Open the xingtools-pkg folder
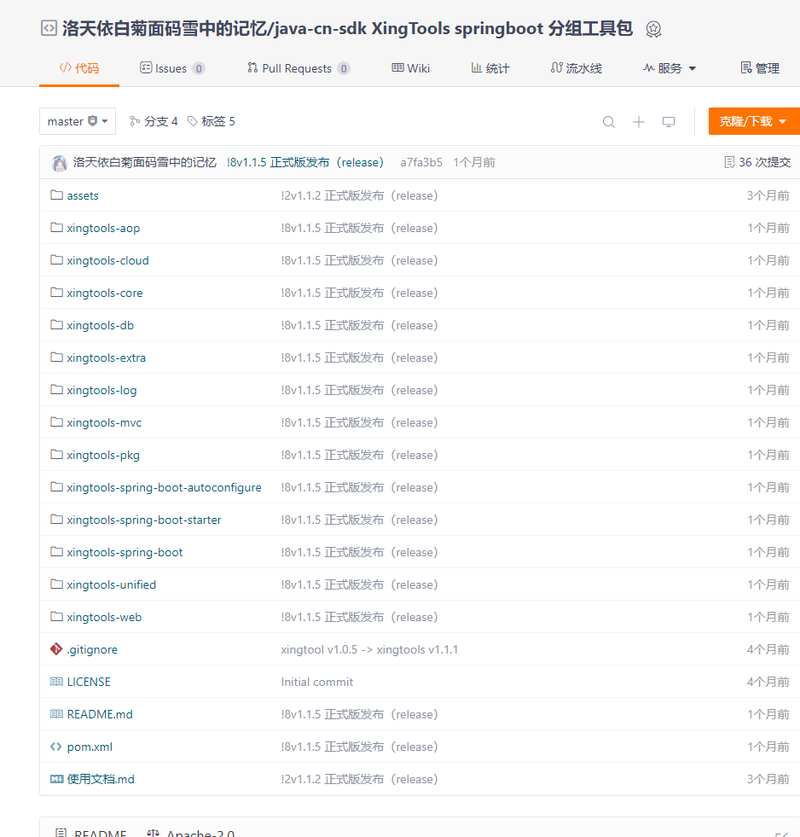Screen dimensions: 800x837 coord(103,455)
